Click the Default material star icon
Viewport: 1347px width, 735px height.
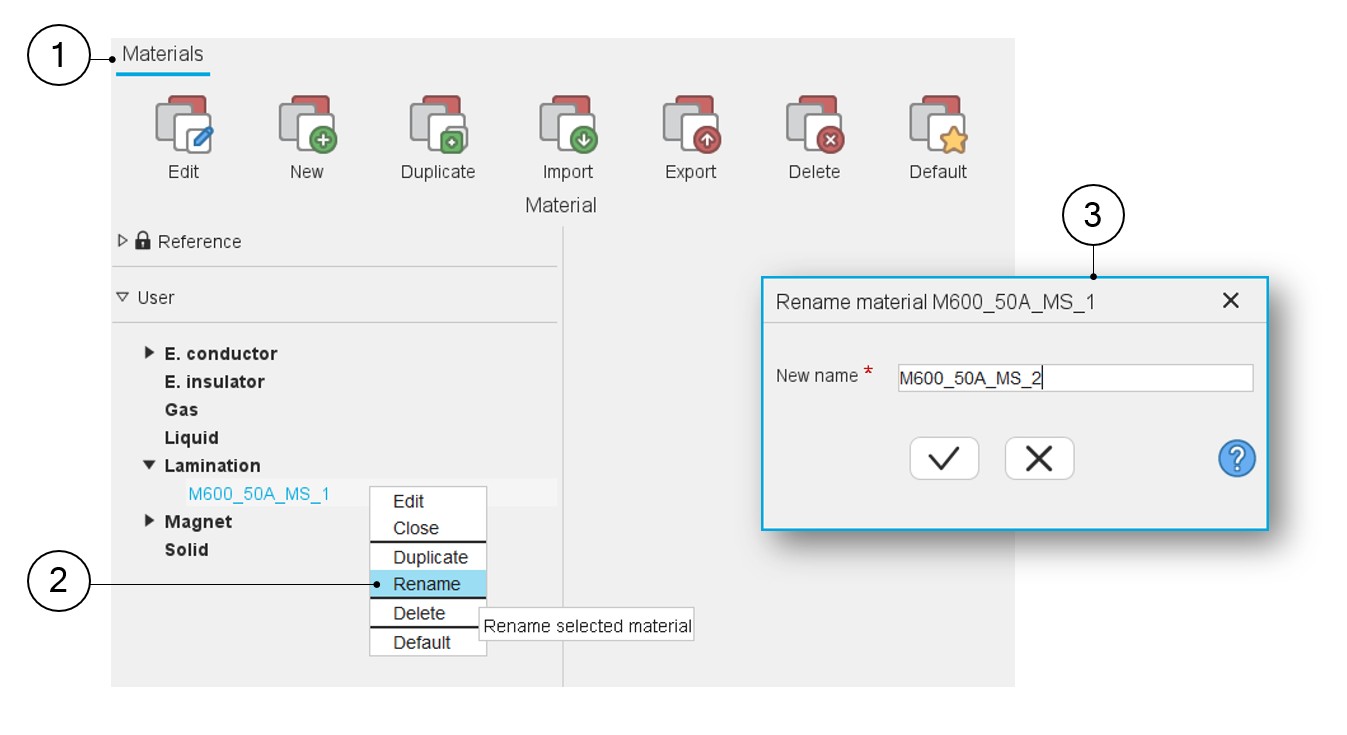[938, 125]
